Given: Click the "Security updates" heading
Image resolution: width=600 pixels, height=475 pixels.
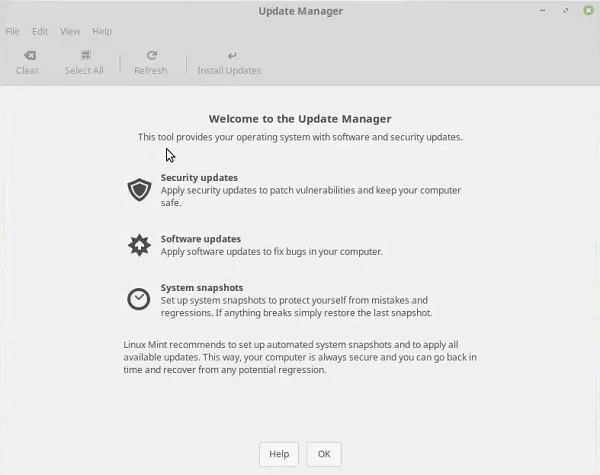Looking at the screenshot, I should point(199,178).
